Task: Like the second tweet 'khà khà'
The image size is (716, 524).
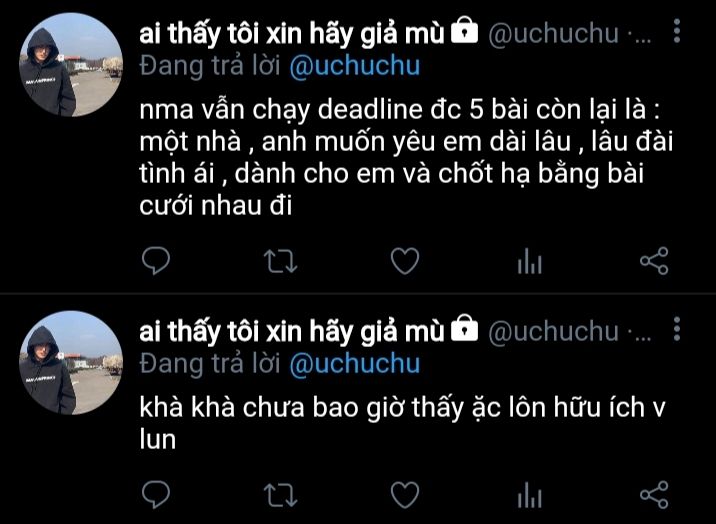Action: click(x=405, y=495)
